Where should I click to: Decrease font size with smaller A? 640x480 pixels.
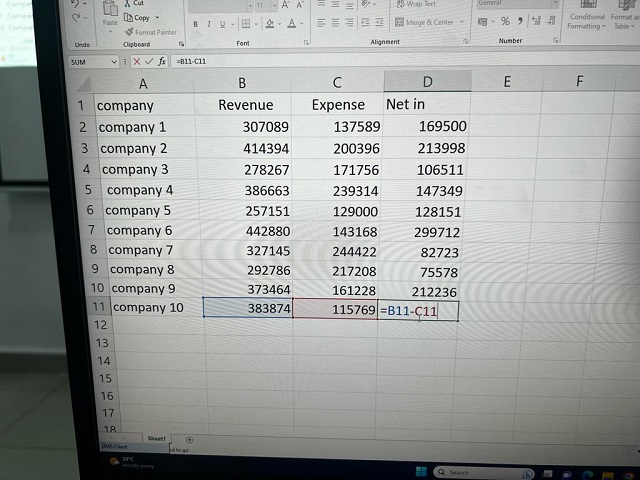point(300,5)
